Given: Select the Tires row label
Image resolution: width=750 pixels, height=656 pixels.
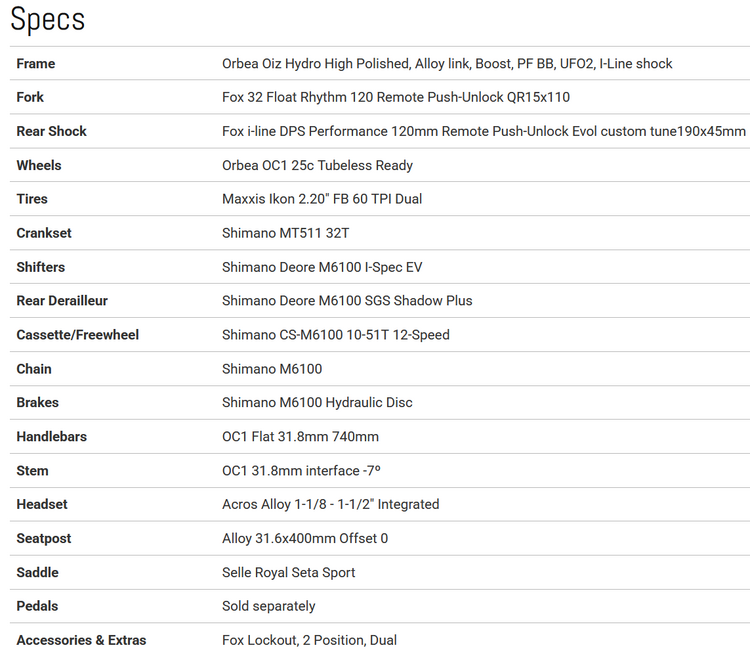Looking at the screenshot, I should pos(32,199).
